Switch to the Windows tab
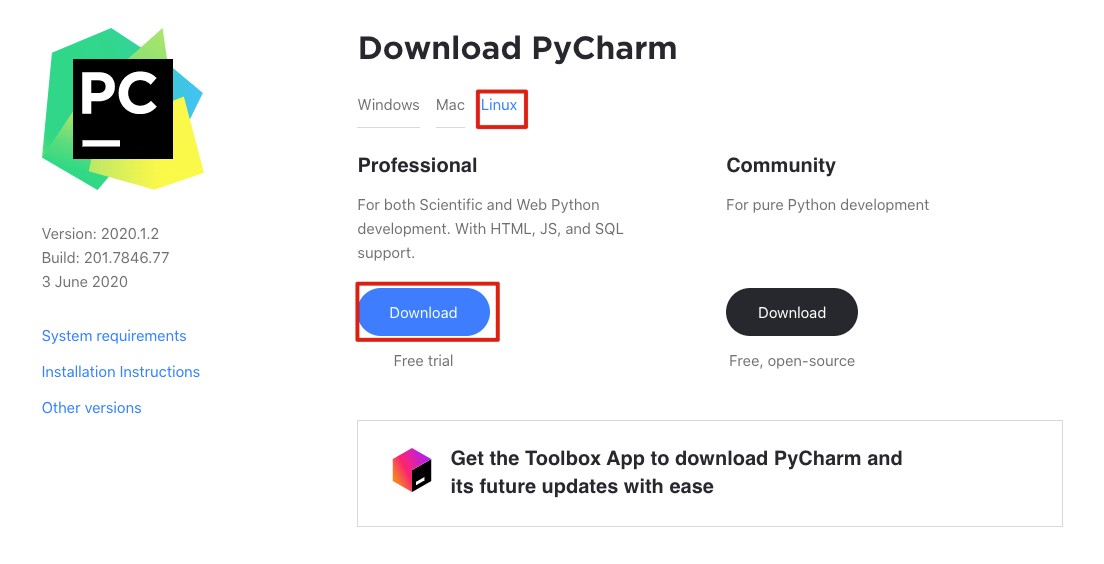The image size is (1104, 564). coord(388,105)
